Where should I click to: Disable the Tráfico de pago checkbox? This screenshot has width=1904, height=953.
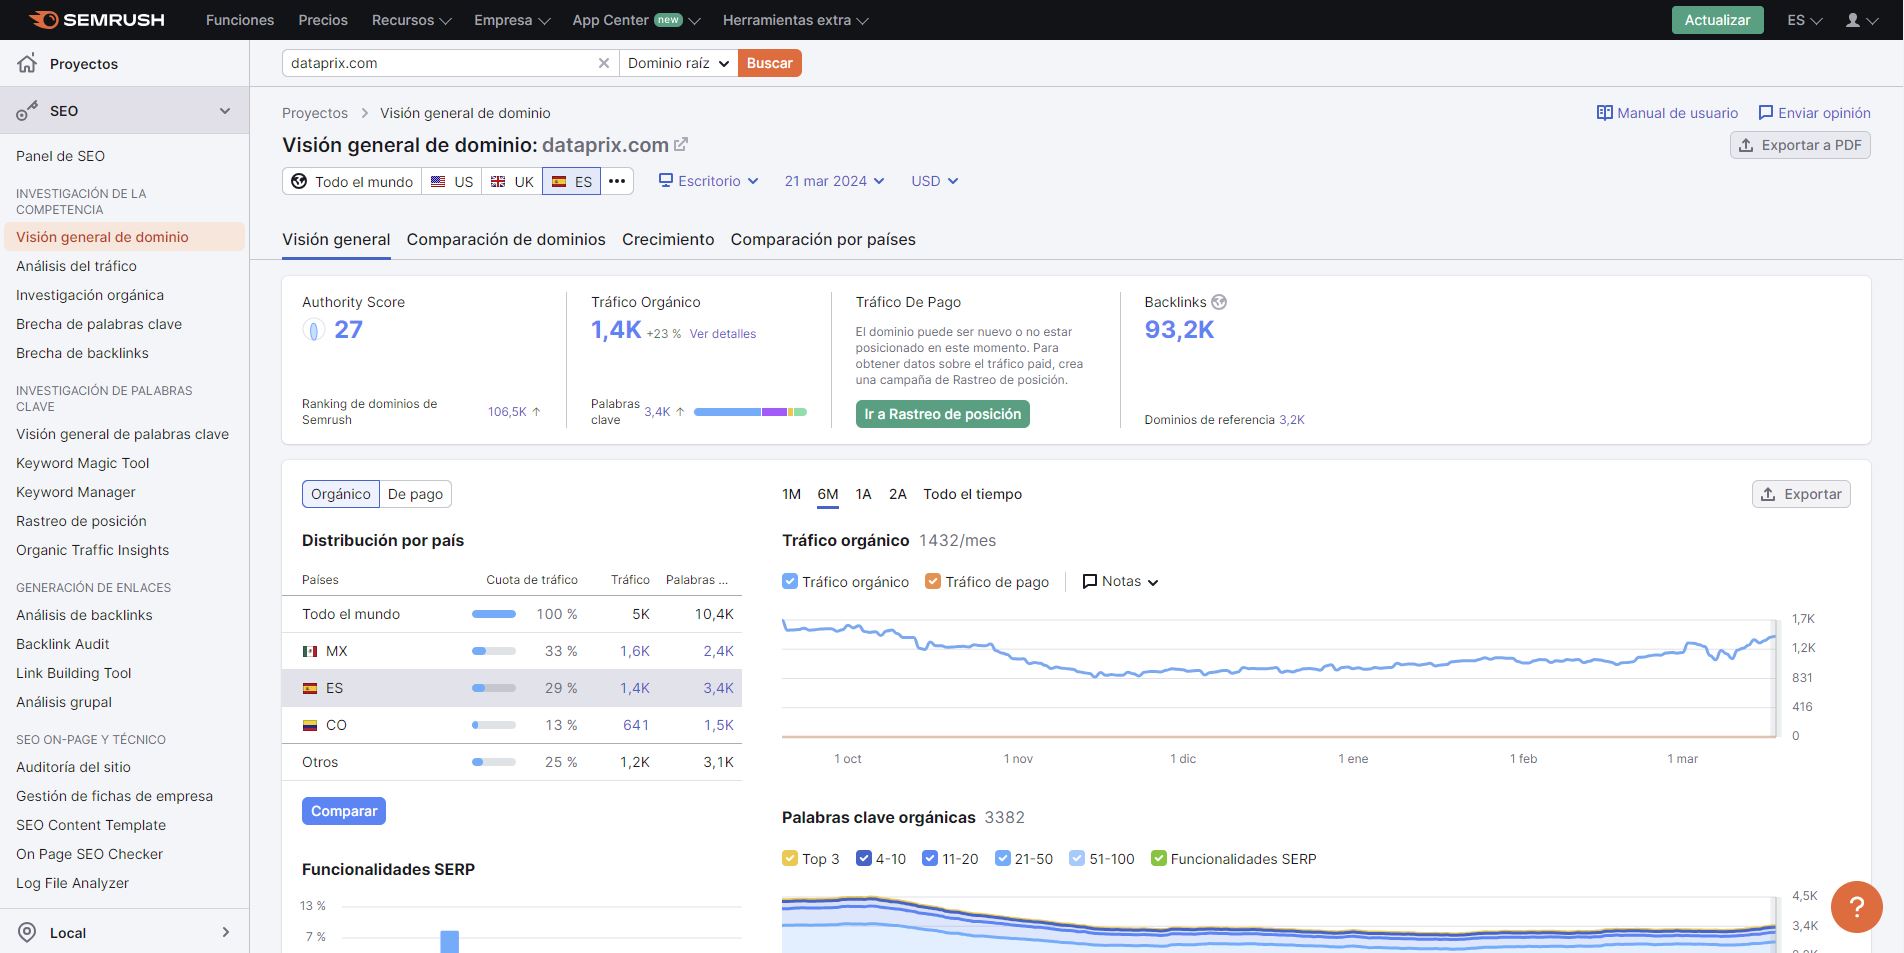point(933,581)
